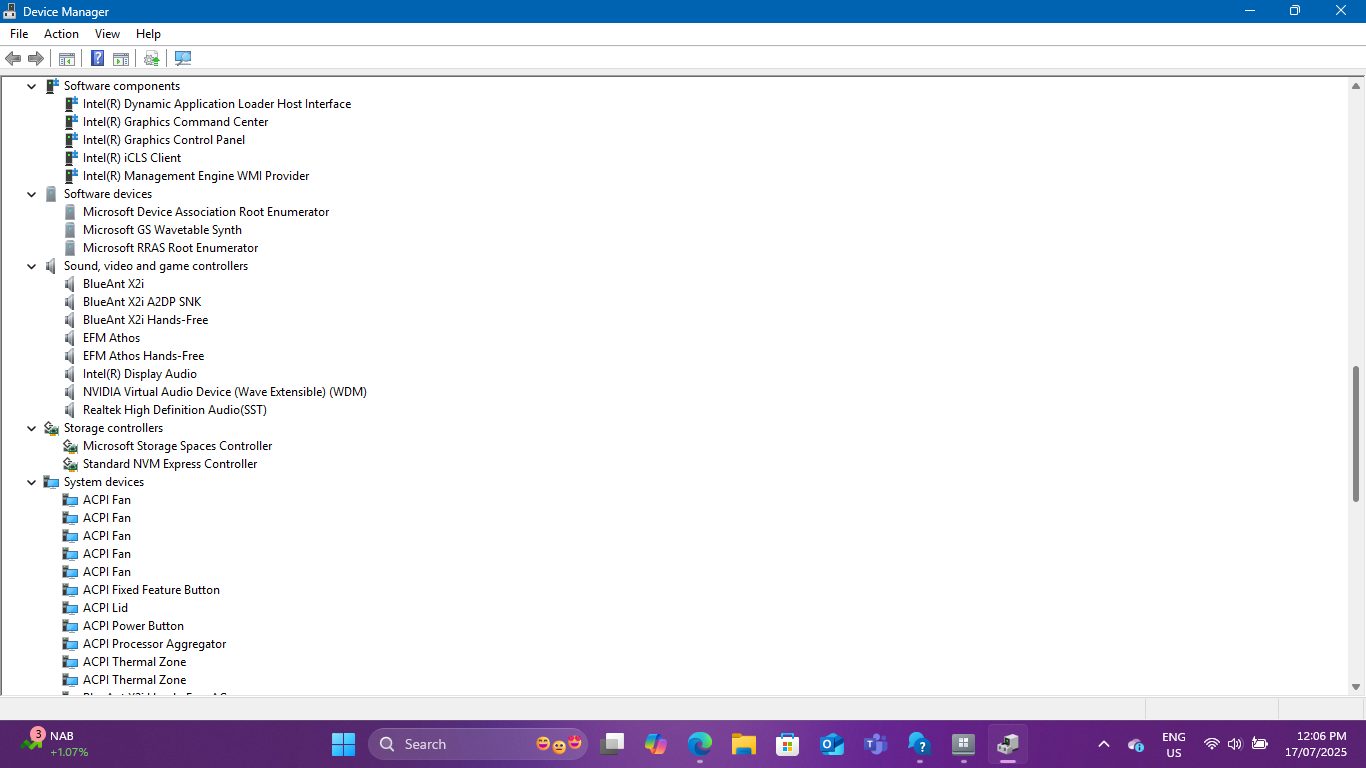Collapse the Software components category
Screen dimensions: 1366x768
32,86
